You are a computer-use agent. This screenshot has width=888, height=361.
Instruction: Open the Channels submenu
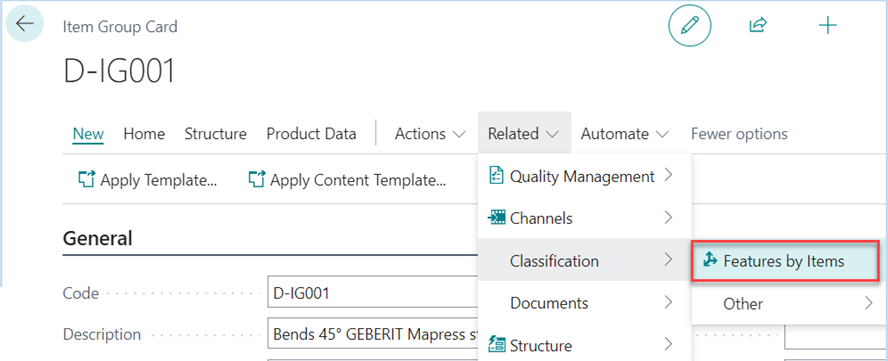click(584, 218)
